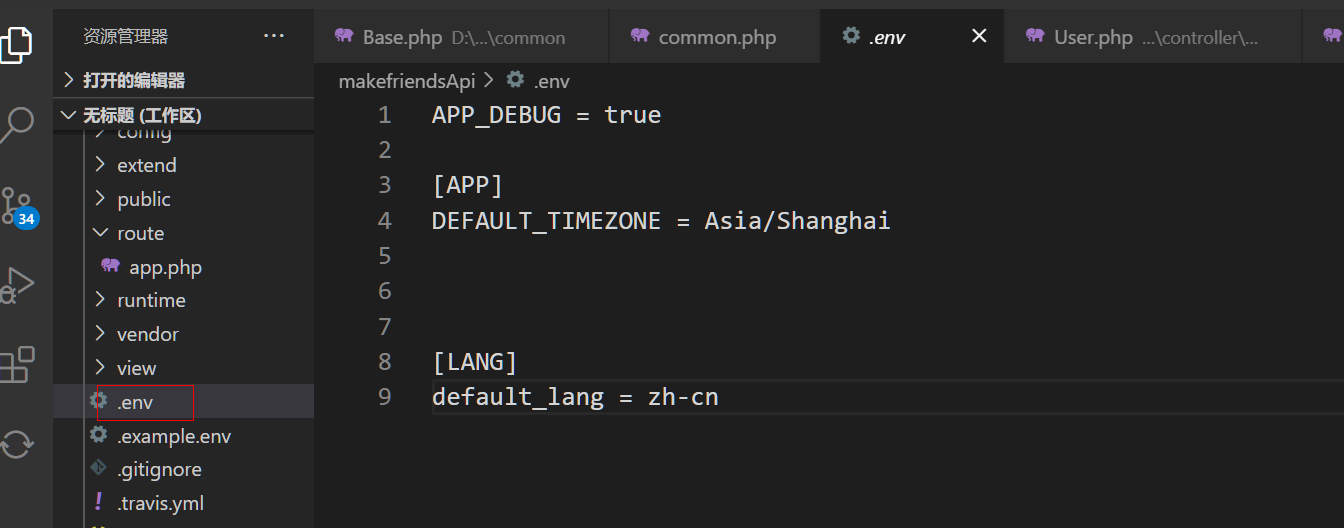The image size is (1344, 528).
Task: Close the .env editor tab
Action: point(979,36)
